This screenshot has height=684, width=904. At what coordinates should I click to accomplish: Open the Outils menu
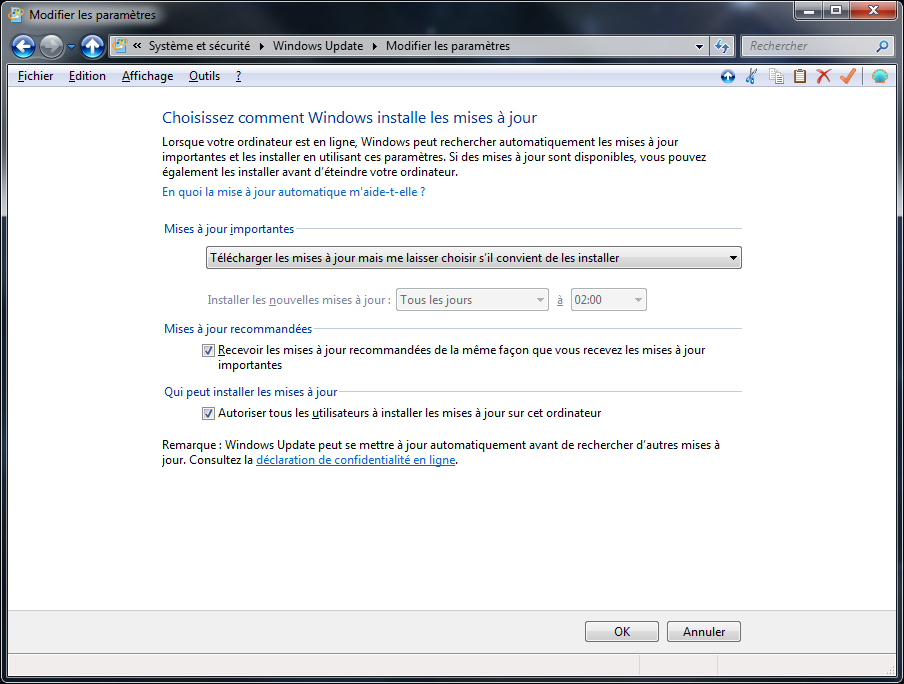click(205, 76)
